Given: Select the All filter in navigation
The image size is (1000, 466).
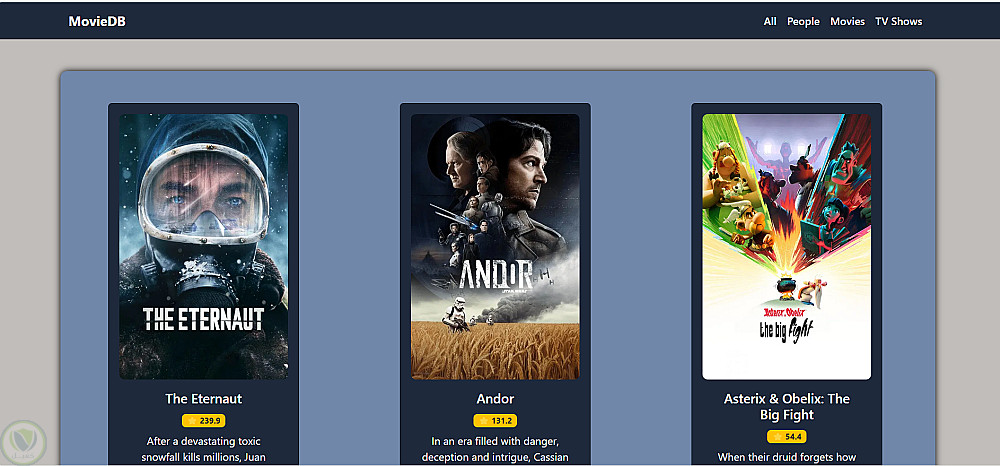Looking at the screenshot, I should tap(770, 22).
